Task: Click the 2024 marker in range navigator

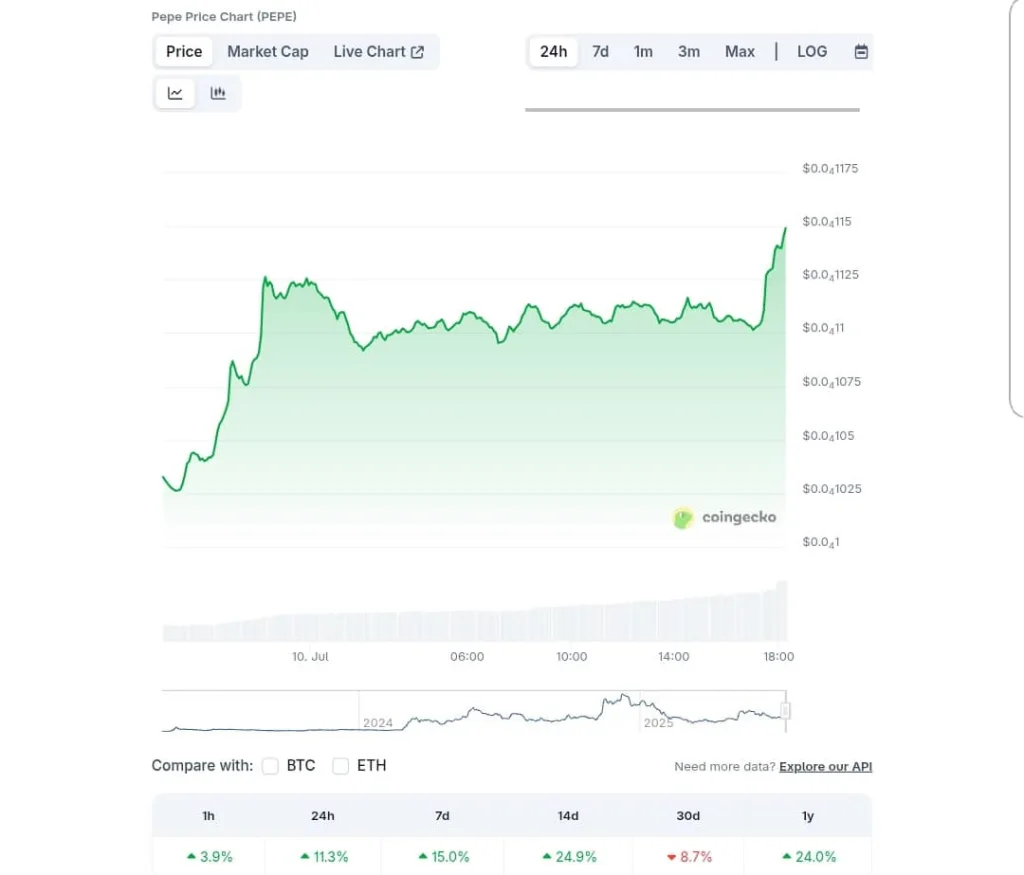Action: tap(377, 723)
